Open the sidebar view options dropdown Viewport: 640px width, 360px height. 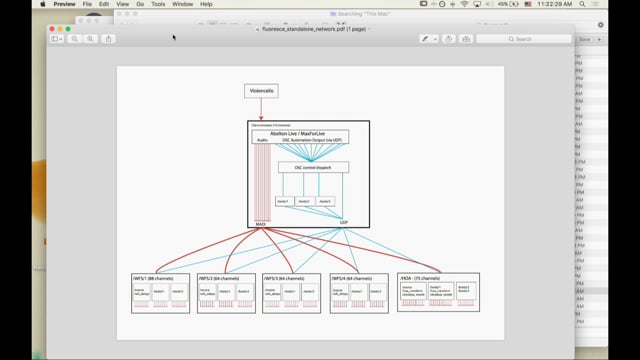(57, 39)
